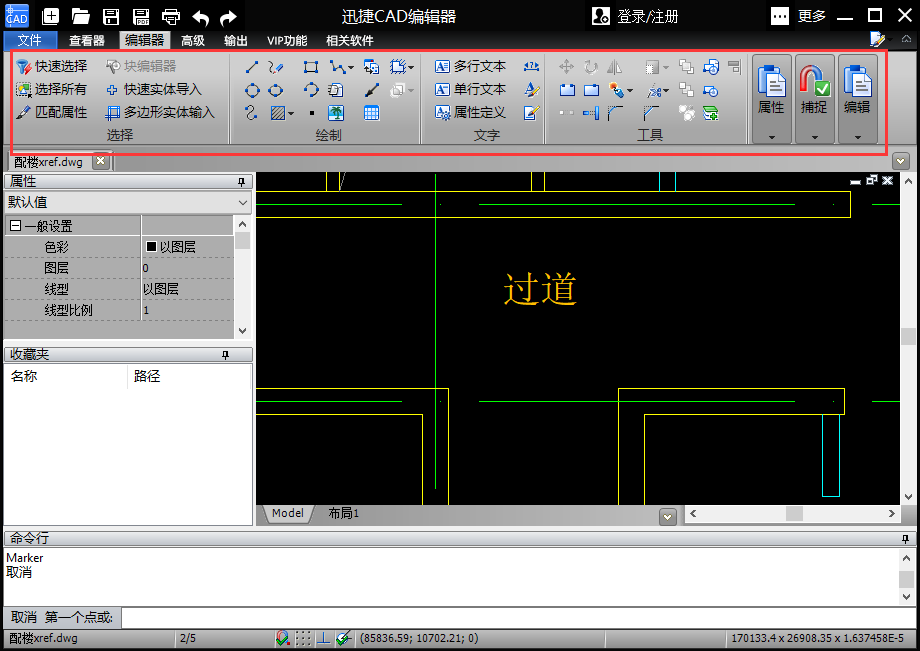
Task: Toggle ortho mode in status bar
Action: 323,638
